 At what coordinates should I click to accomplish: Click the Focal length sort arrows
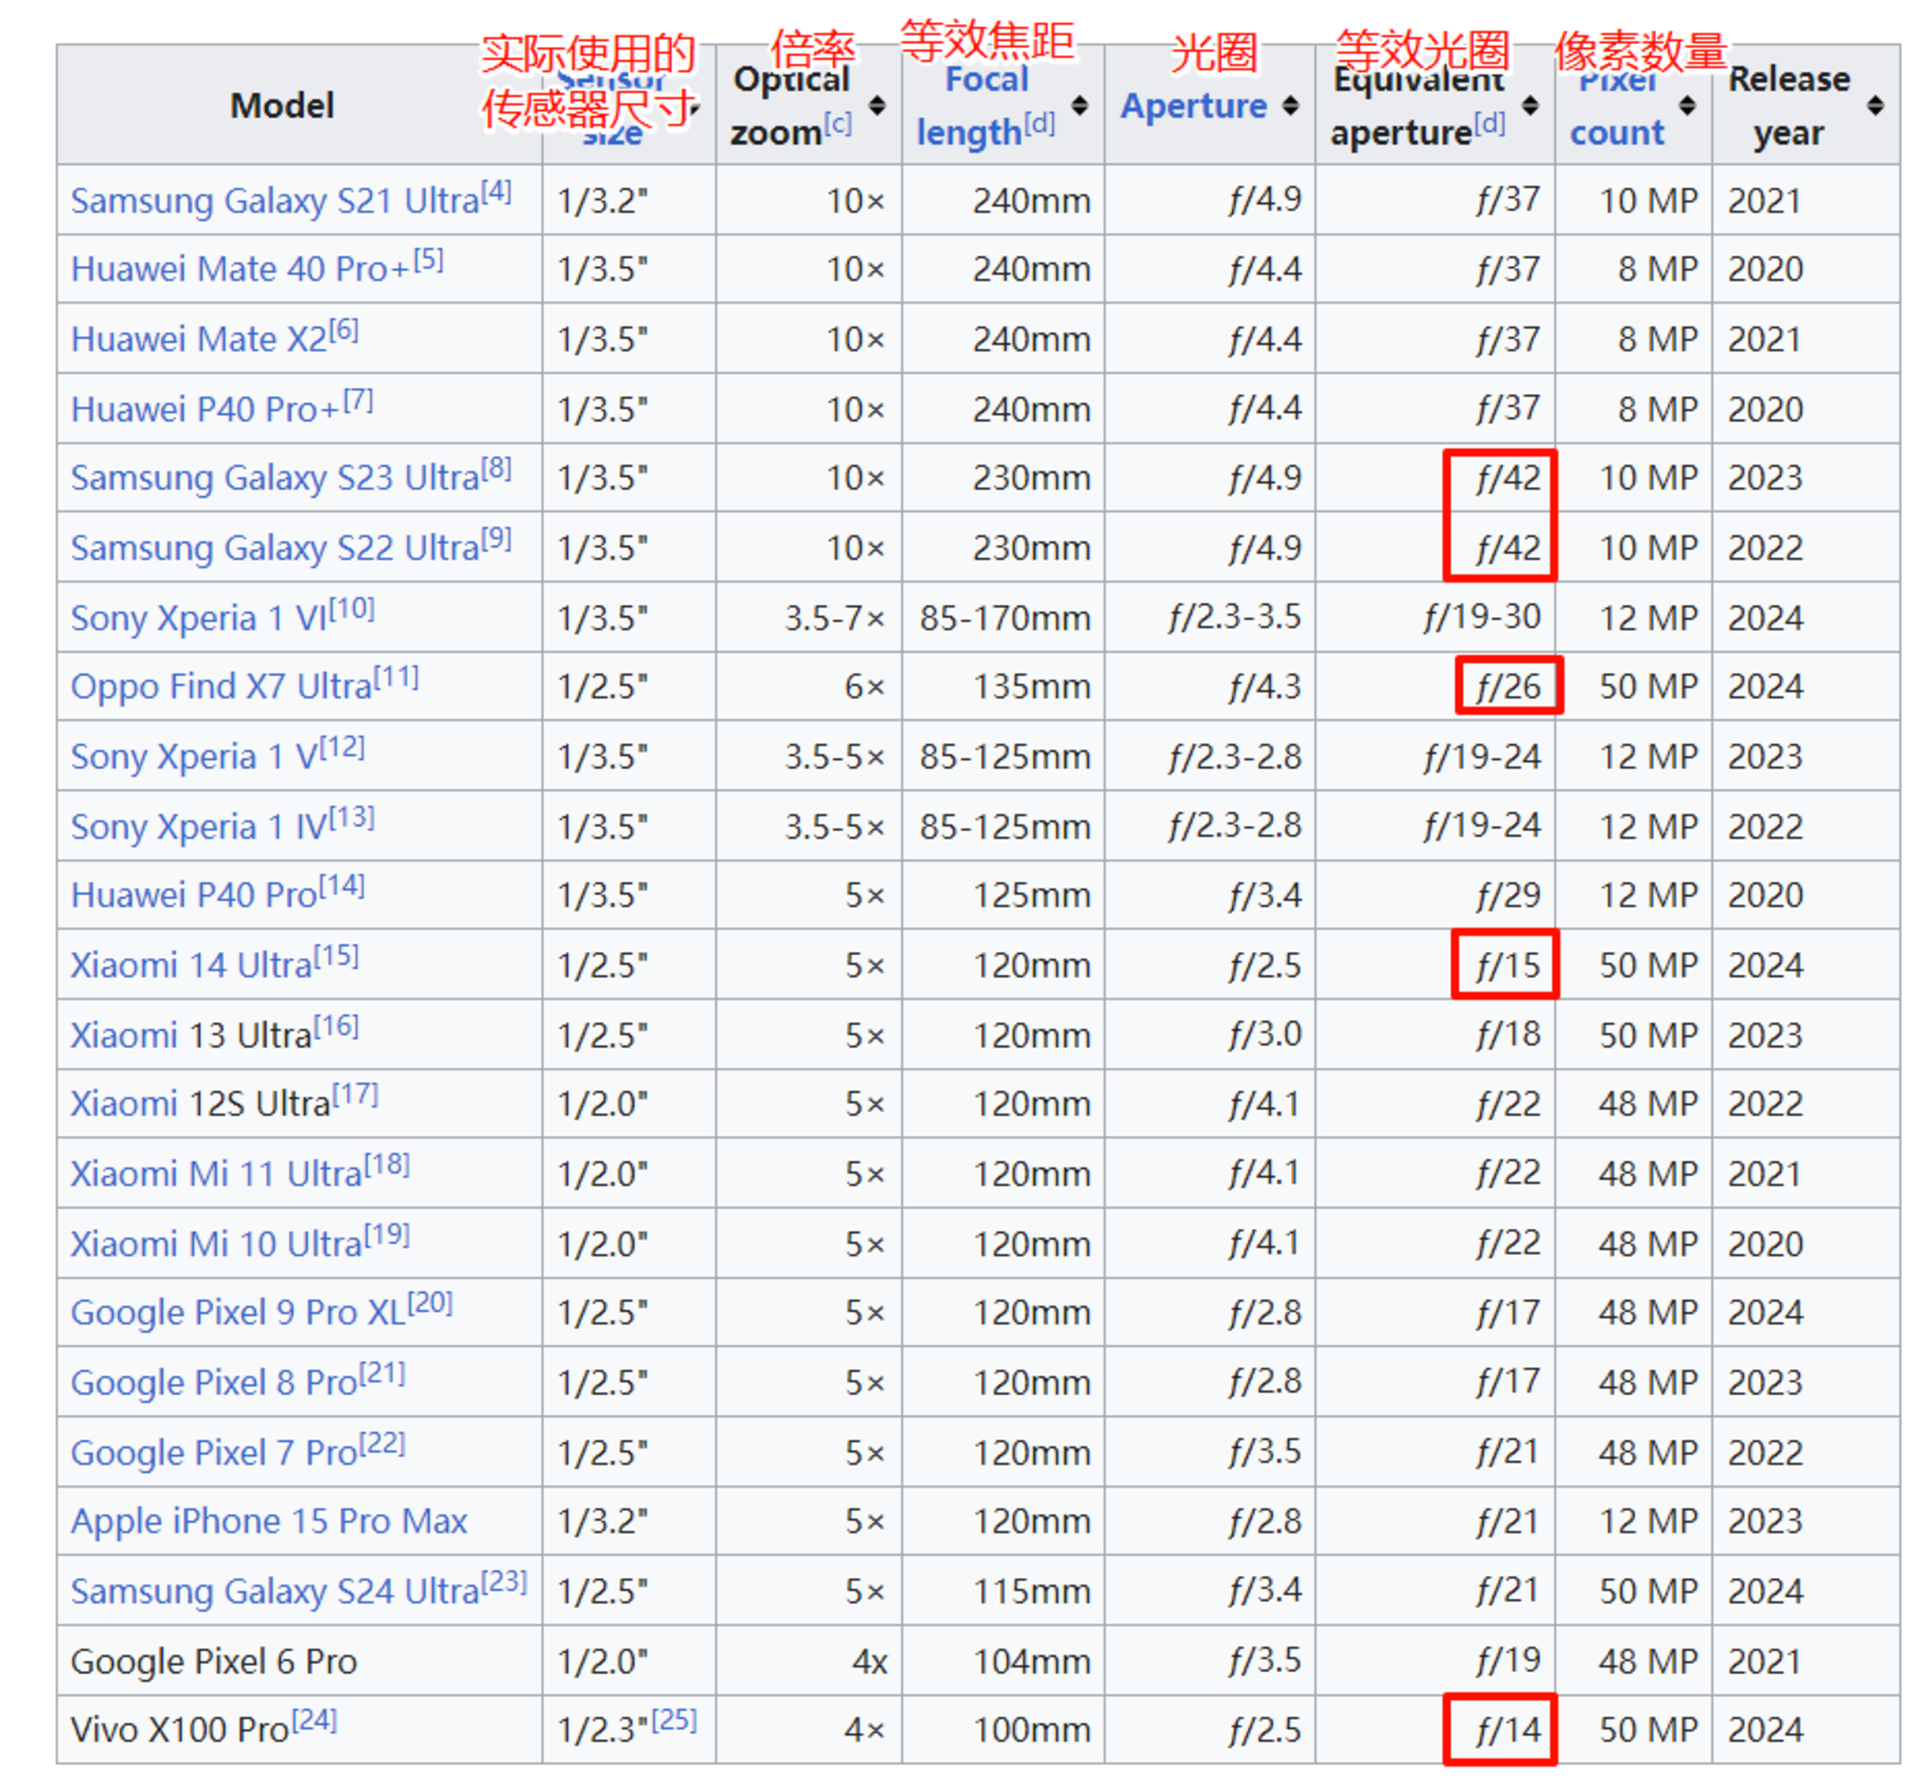coord(1079,106)
